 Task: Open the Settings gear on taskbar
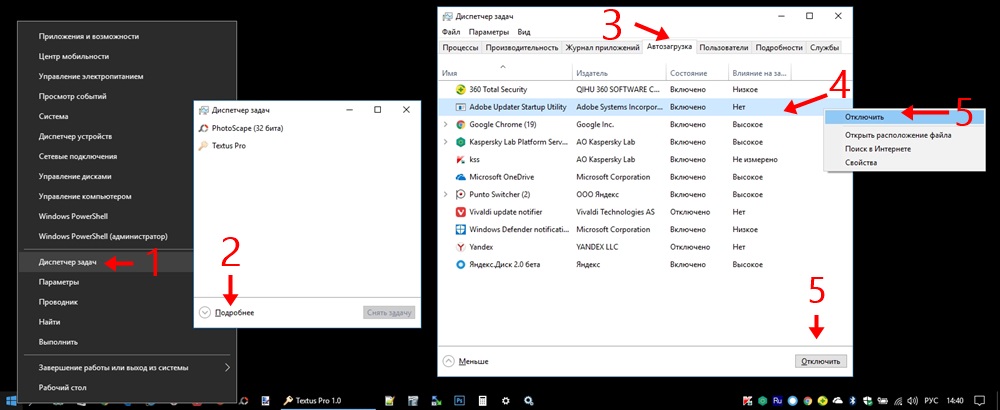505,400
